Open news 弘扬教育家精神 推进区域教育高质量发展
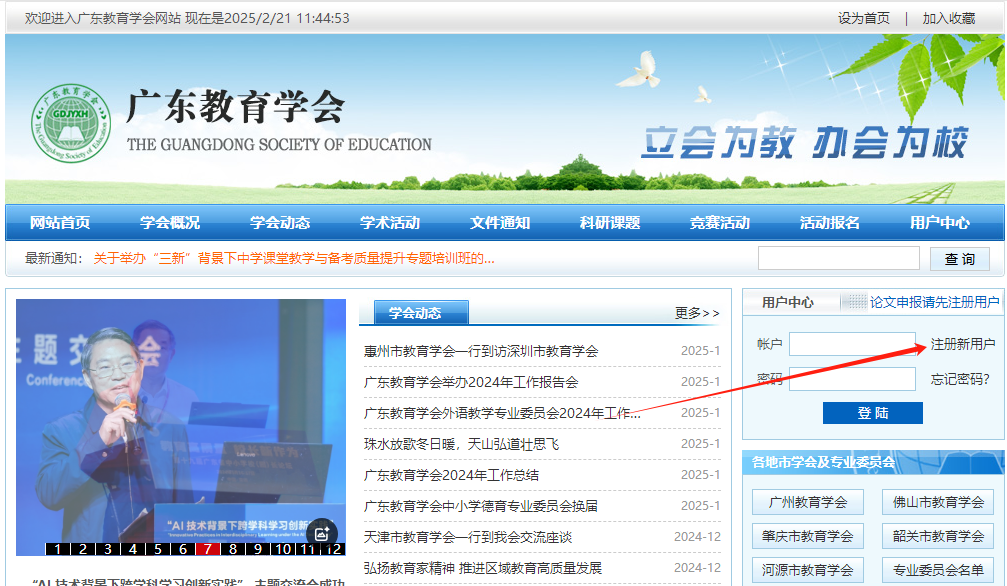Image resolution: width=1007 pixels, height=586 pixels. pyautogui.click(x=483, y=568)
